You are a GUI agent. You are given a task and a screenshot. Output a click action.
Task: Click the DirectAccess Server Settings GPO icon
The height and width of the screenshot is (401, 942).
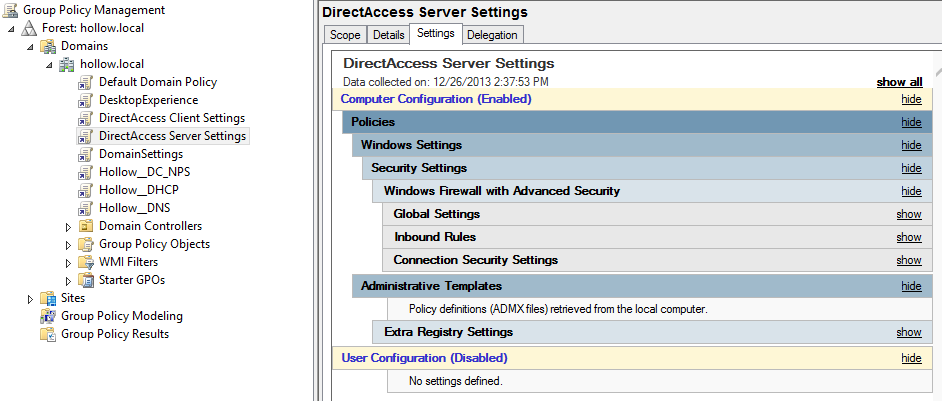(x=85, y=136)
